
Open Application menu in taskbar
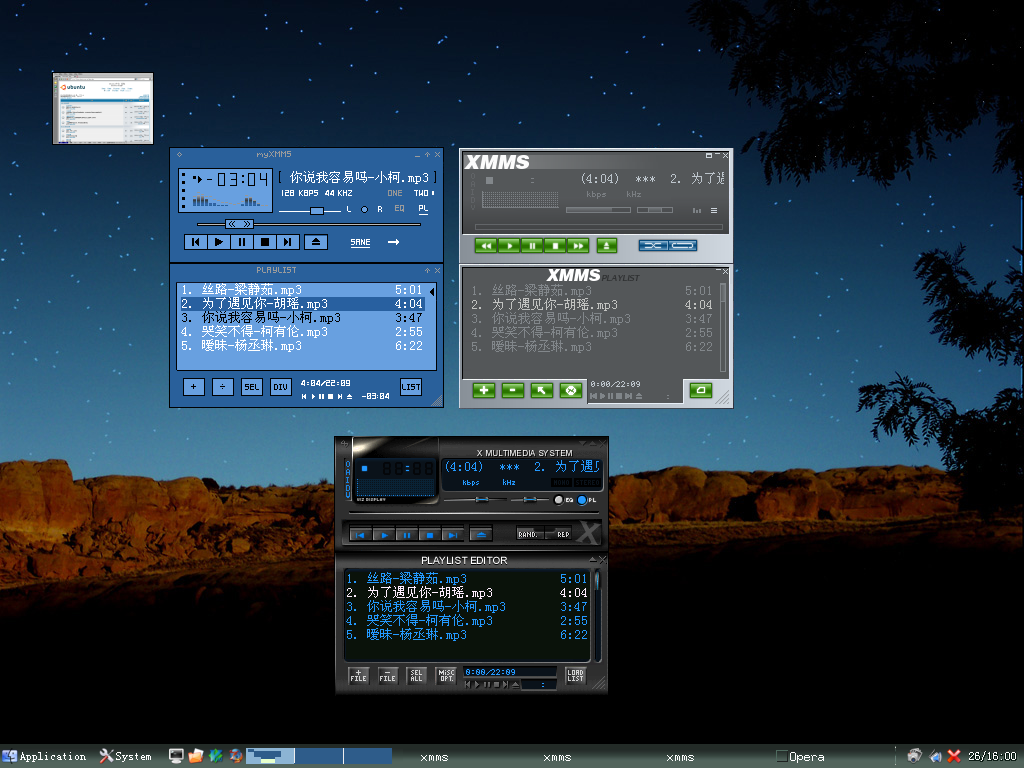[x=44, y=756]
